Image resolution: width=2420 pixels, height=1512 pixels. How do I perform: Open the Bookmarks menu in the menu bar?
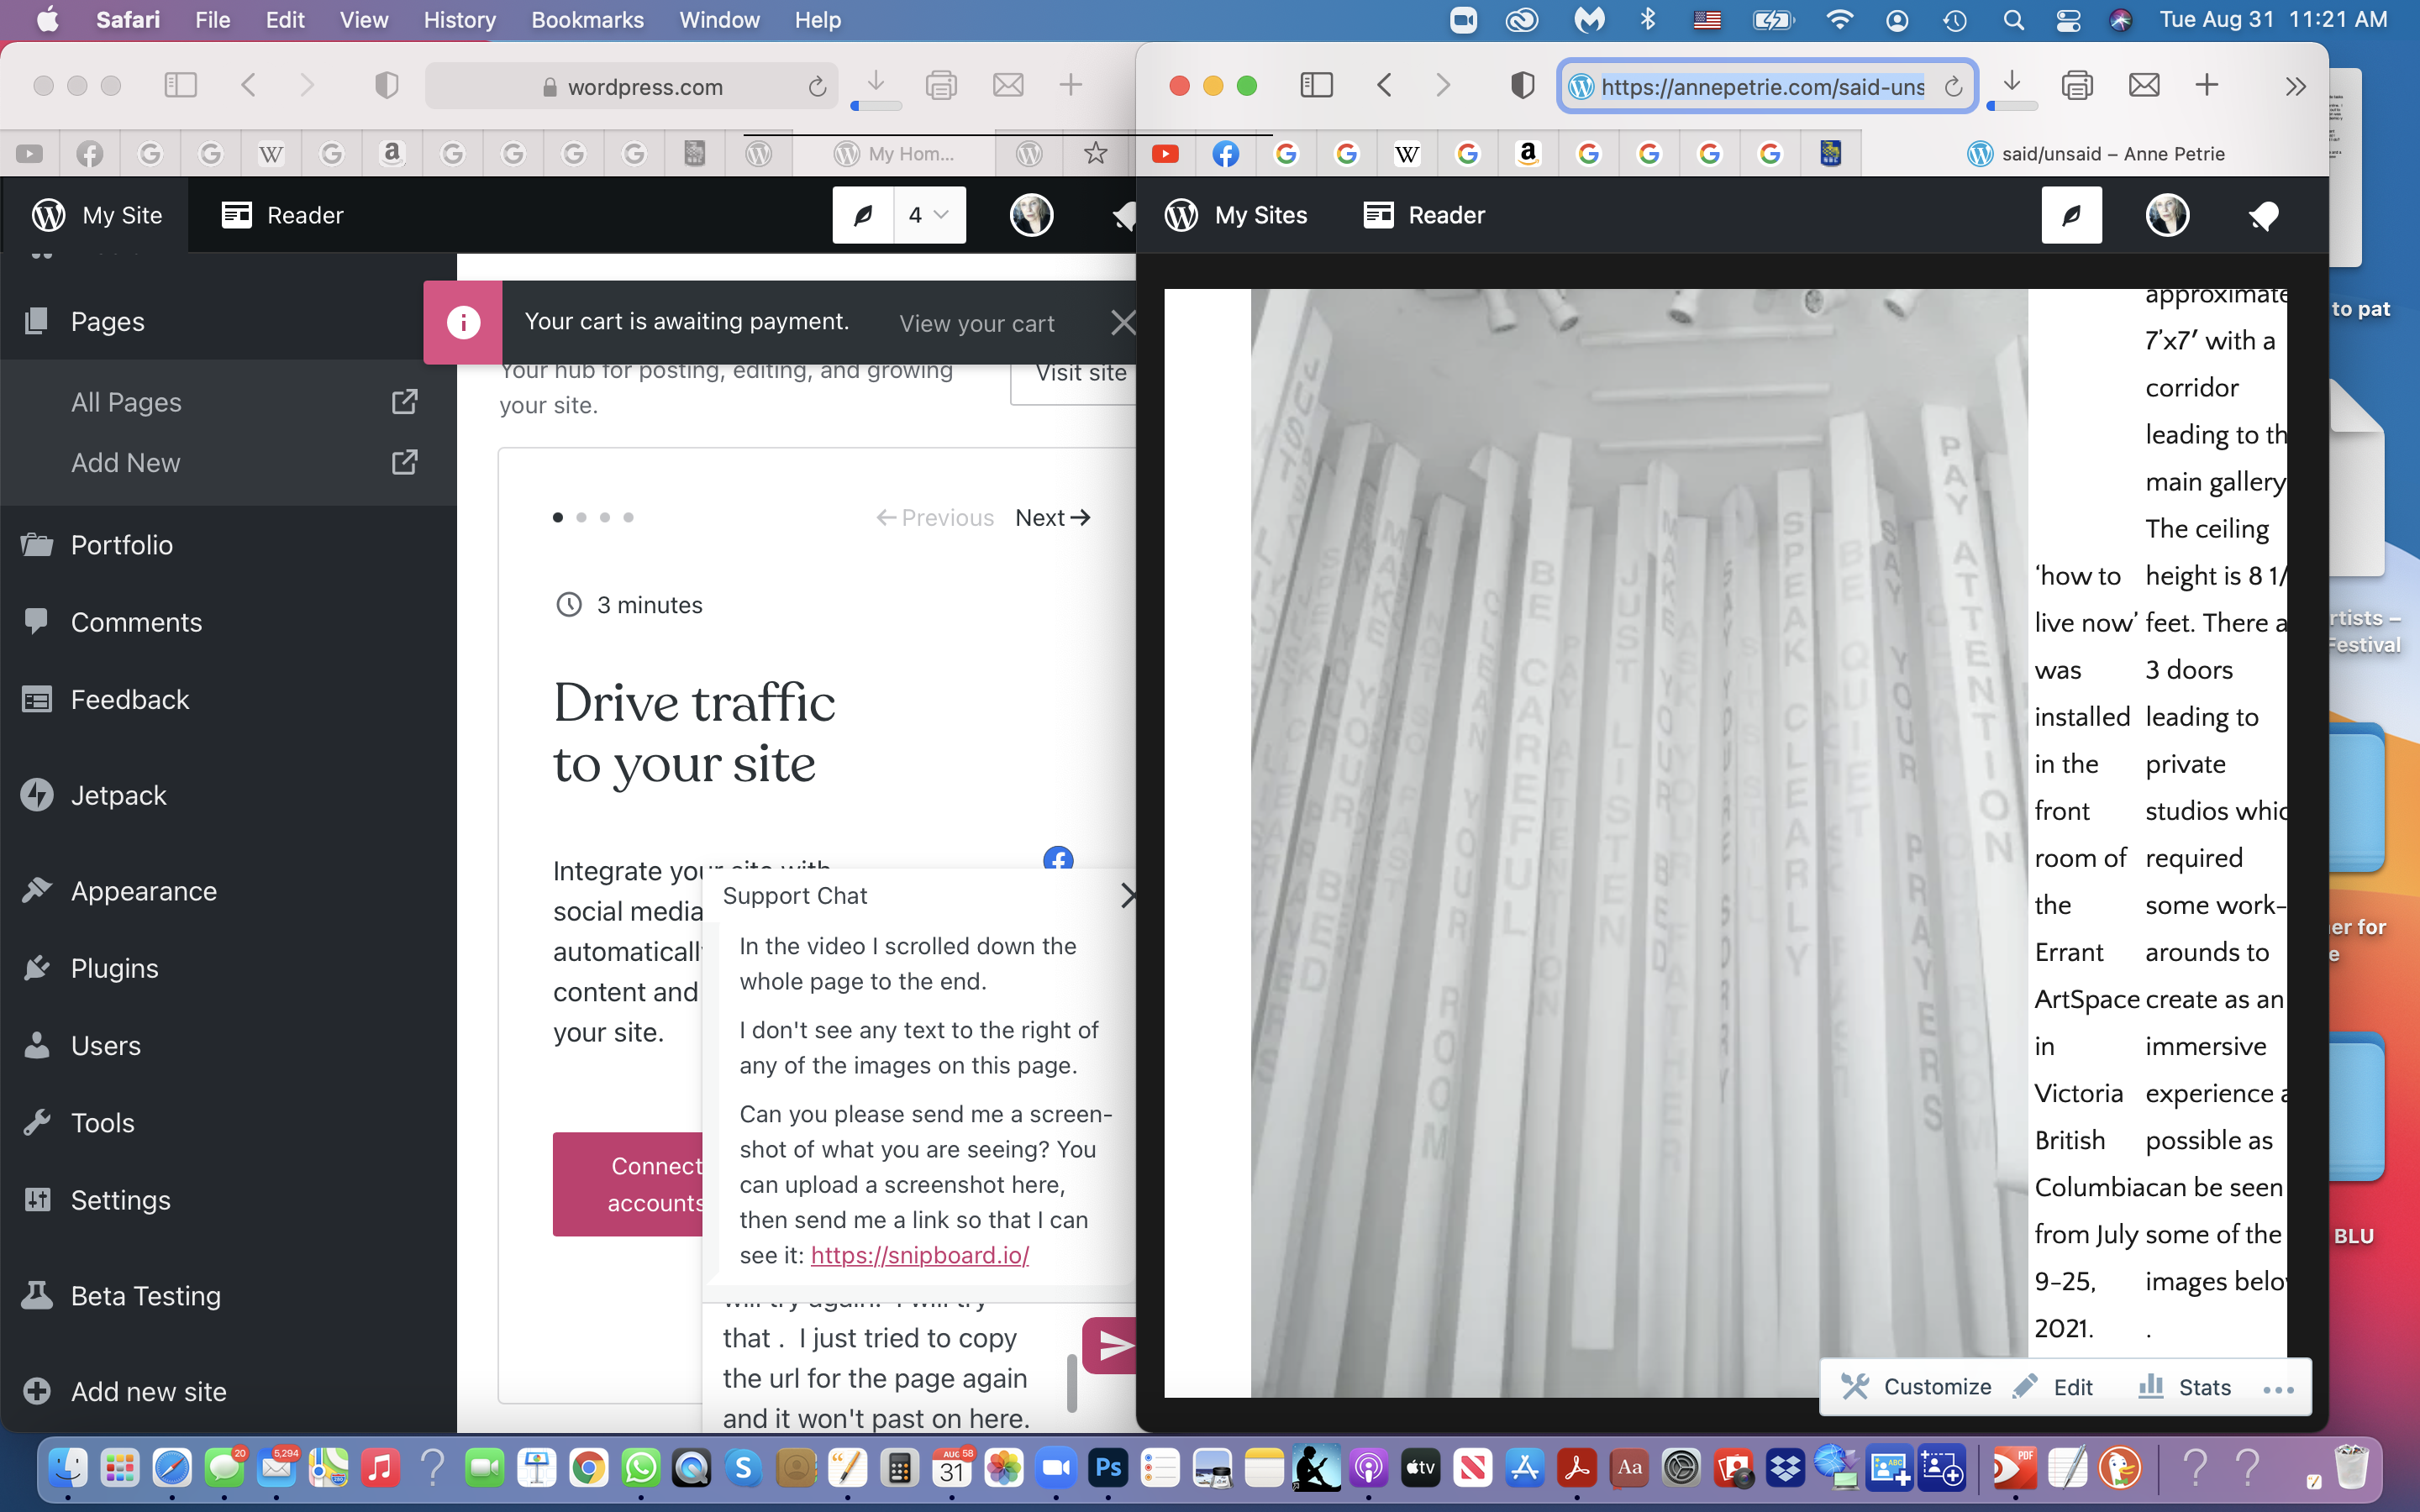[587, 20]
